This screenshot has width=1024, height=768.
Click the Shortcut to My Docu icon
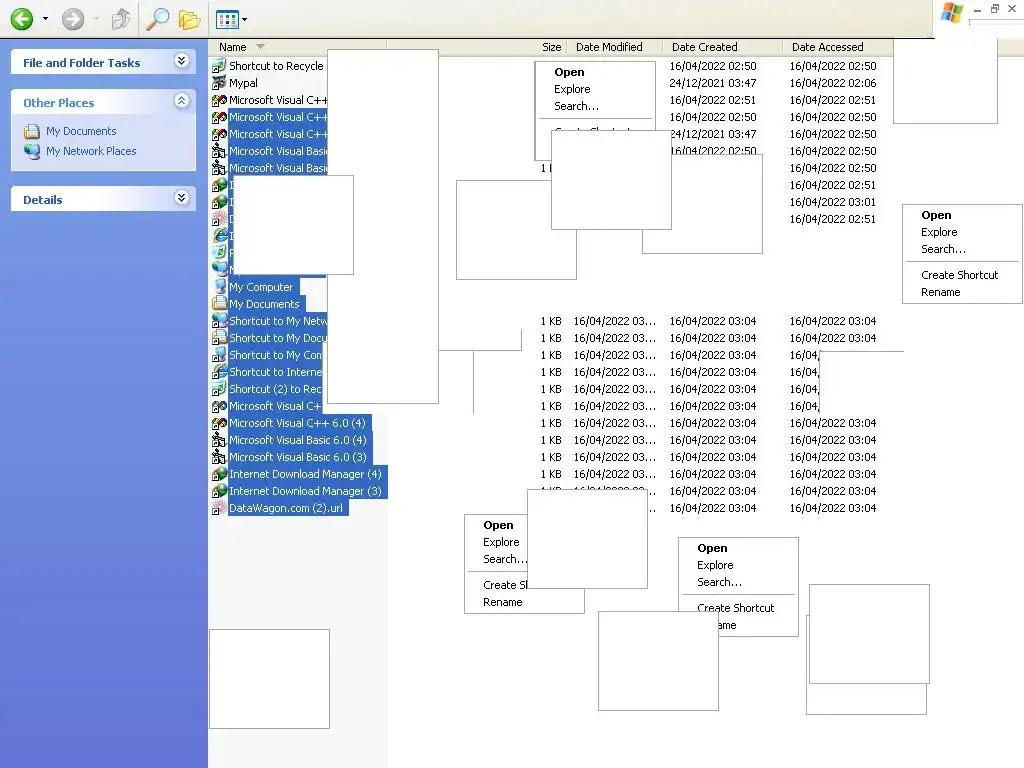tap(219, 338)
